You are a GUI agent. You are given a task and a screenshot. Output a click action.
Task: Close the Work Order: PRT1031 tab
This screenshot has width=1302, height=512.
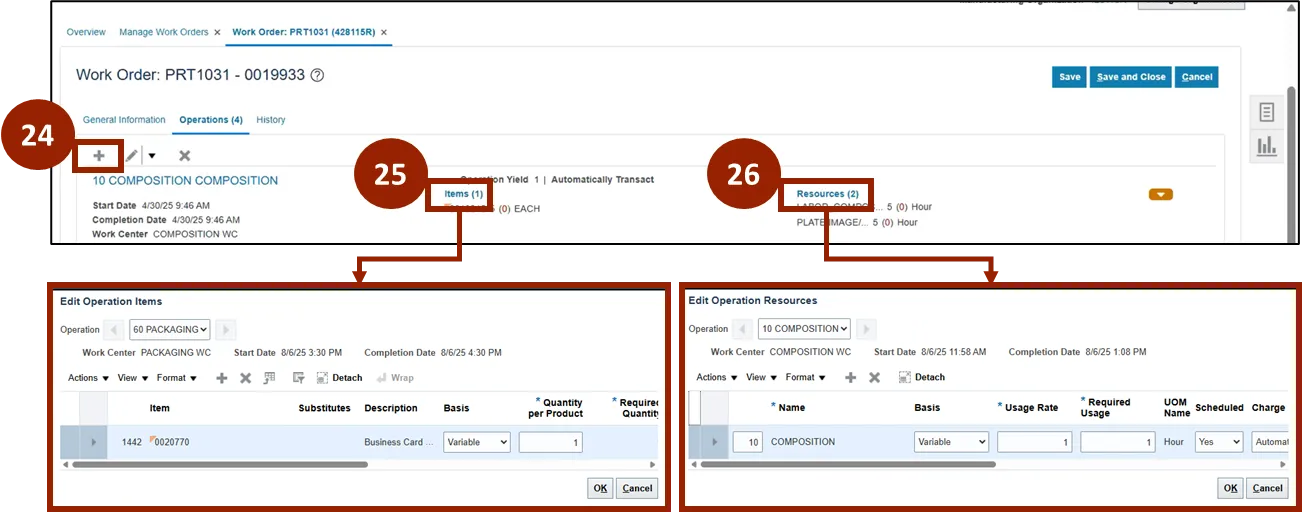point(384,33)
